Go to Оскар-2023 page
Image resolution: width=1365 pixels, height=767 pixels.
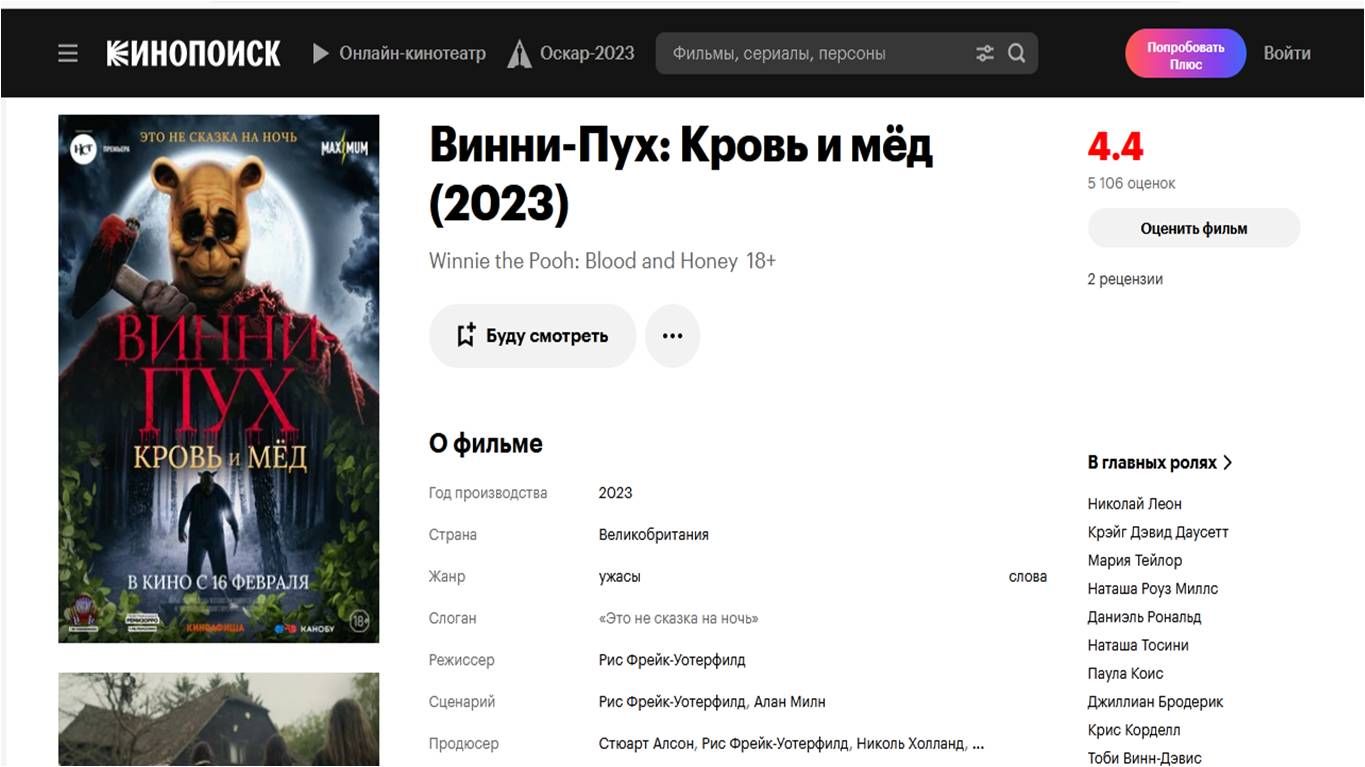[587, 54]
